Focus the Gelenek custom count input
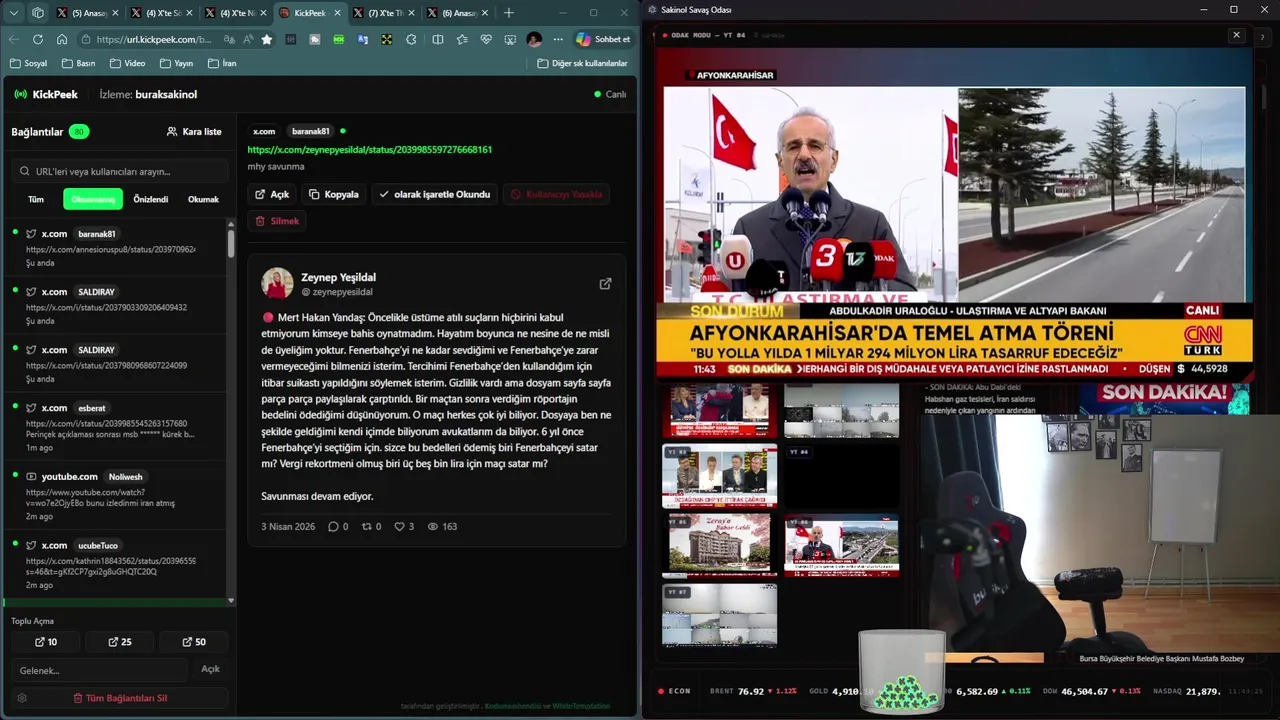 99,670
